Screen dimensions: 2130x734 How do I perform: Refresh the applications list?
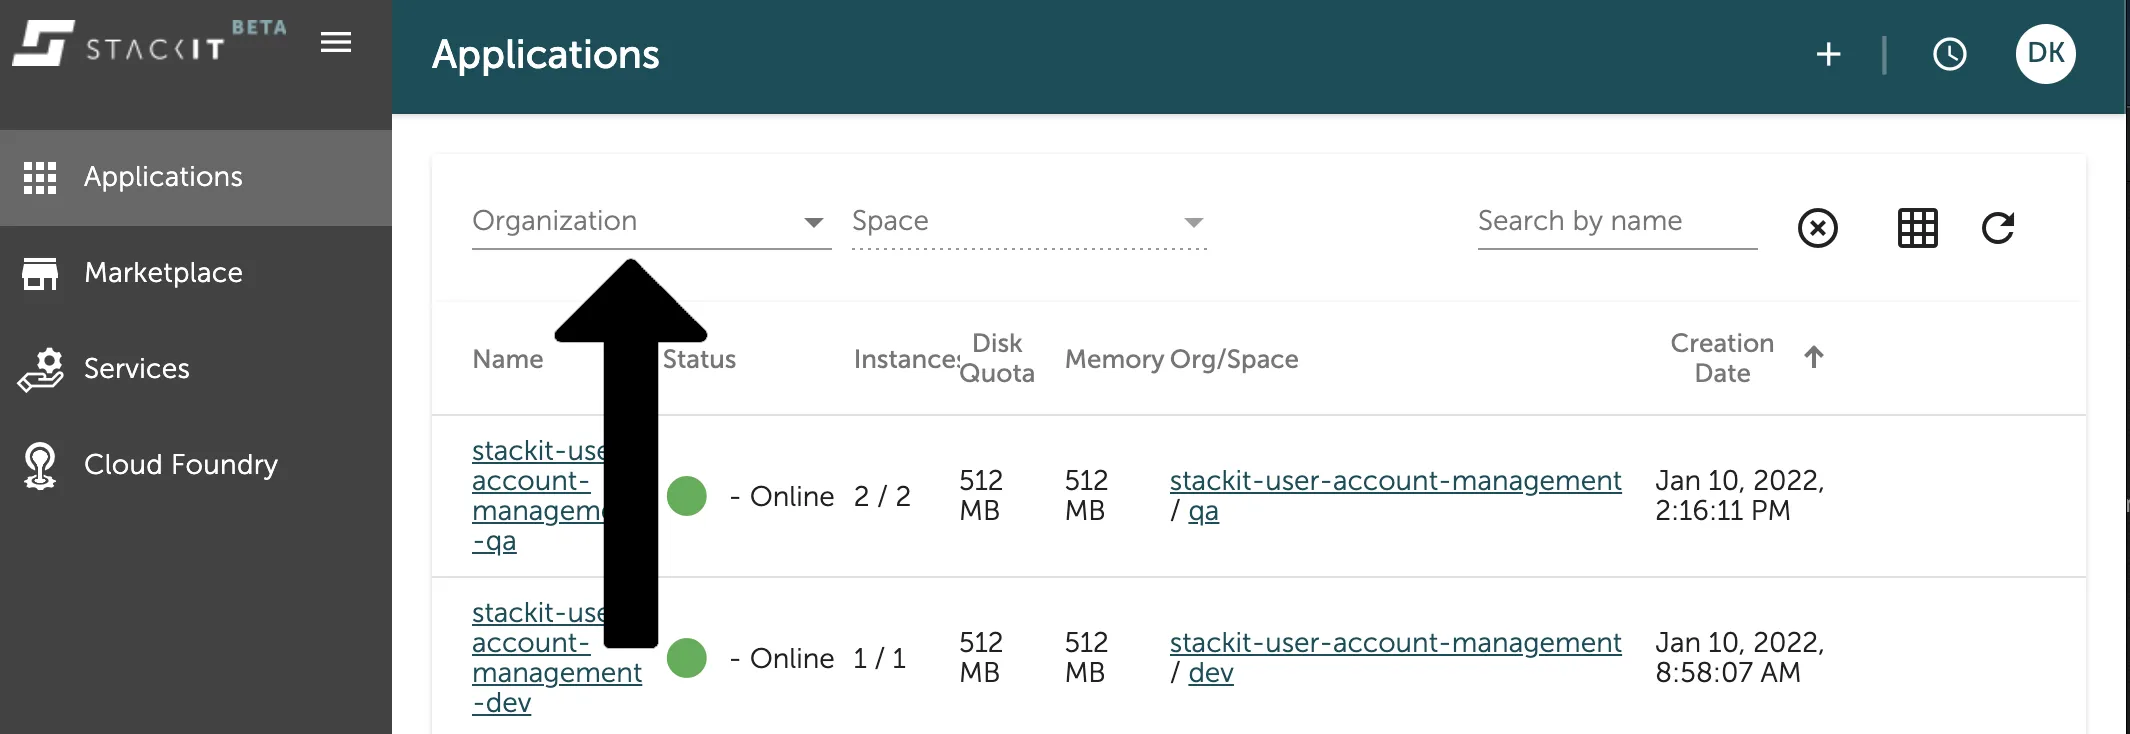click(1997, 228)
